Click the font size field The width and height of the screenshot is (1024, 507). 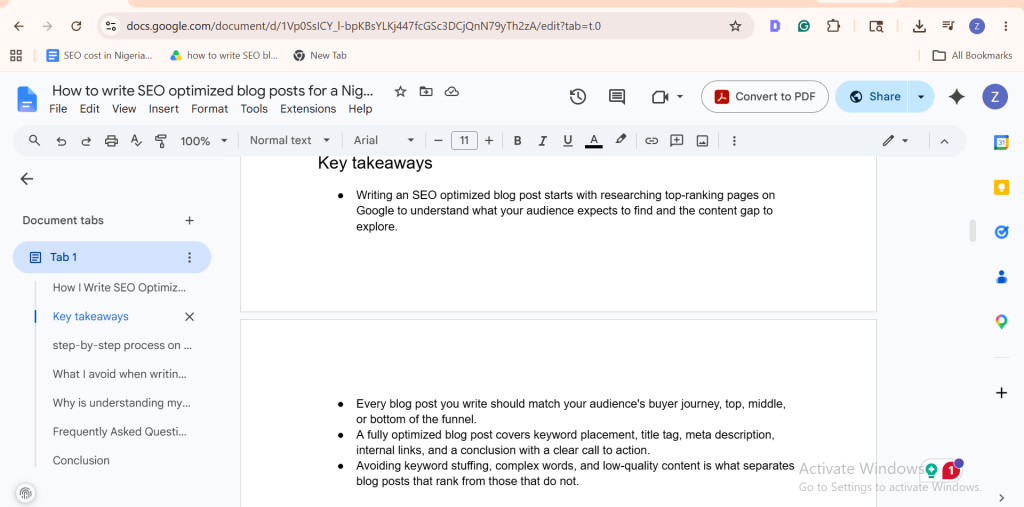pyautogui.click(x=464, y=140)
